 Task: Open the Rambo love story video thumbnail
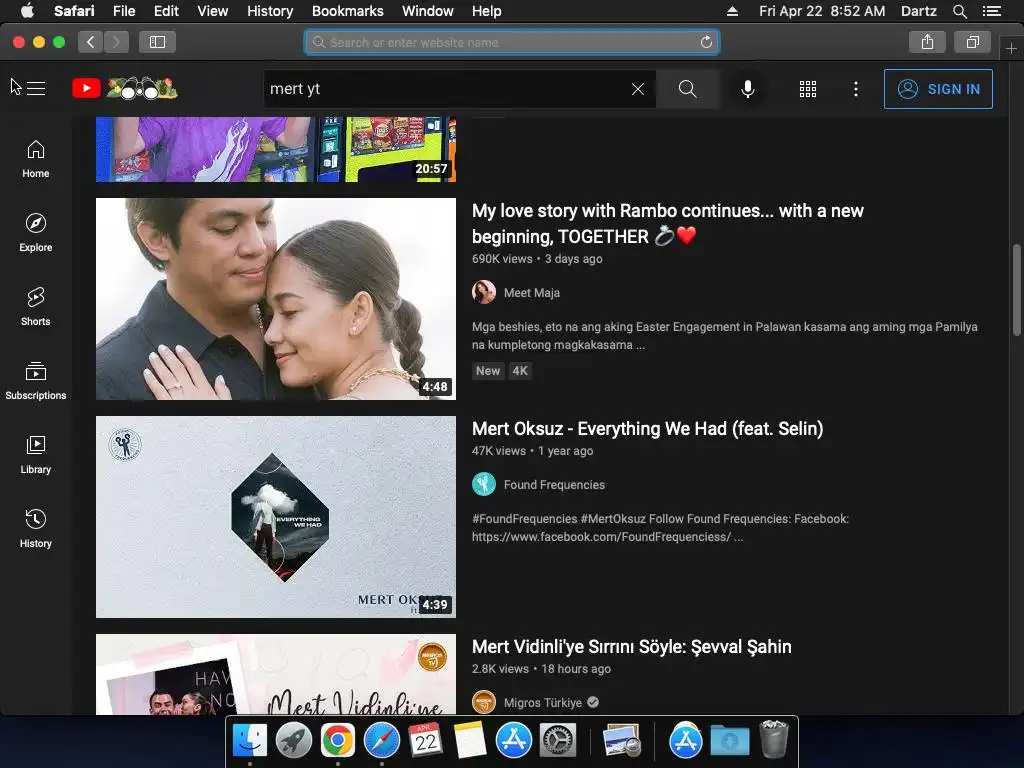point(276,299)
